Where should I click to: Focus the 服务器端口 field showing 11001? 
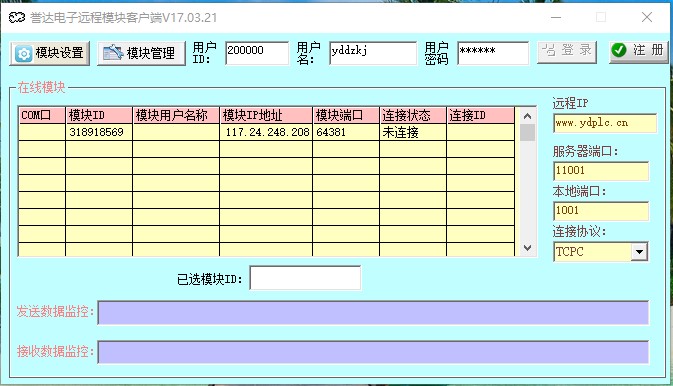601,171
